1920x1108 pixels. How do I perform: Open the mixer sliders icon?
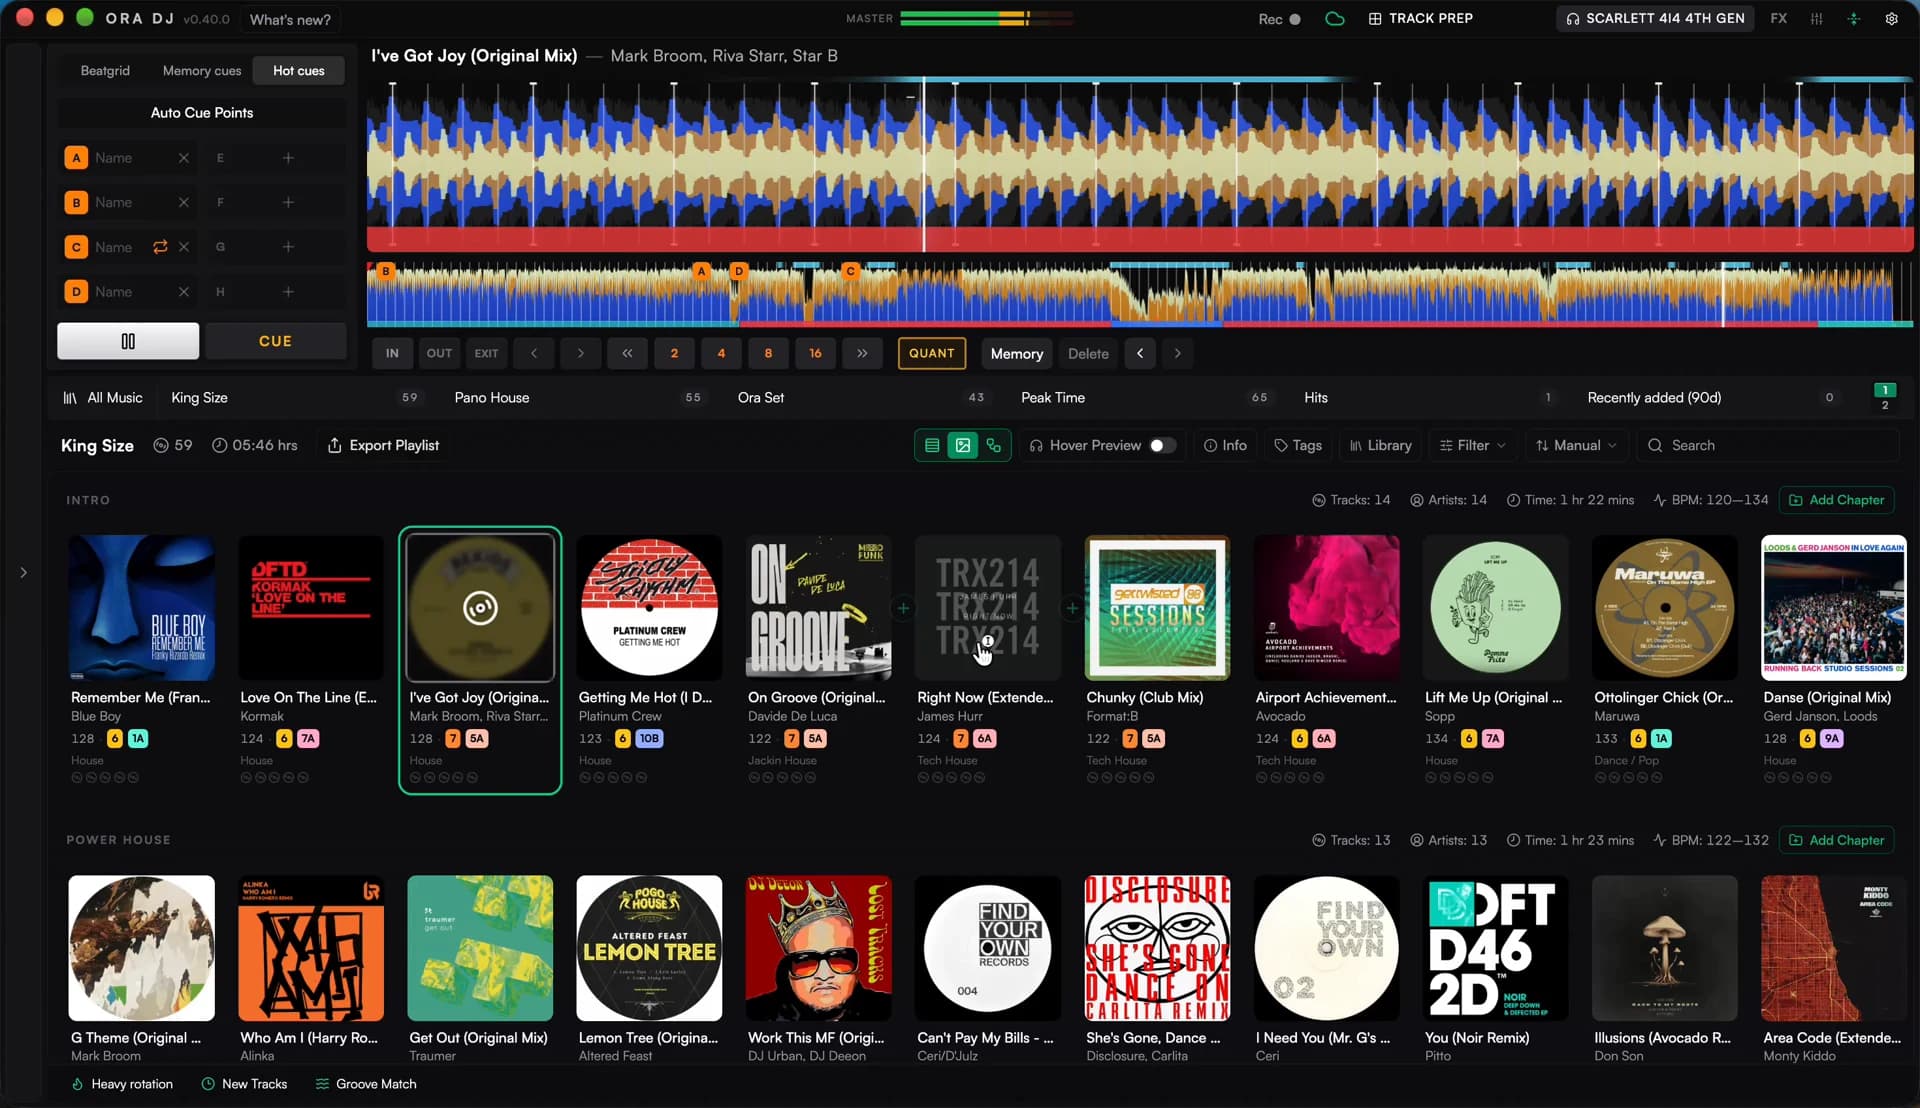1816,19
